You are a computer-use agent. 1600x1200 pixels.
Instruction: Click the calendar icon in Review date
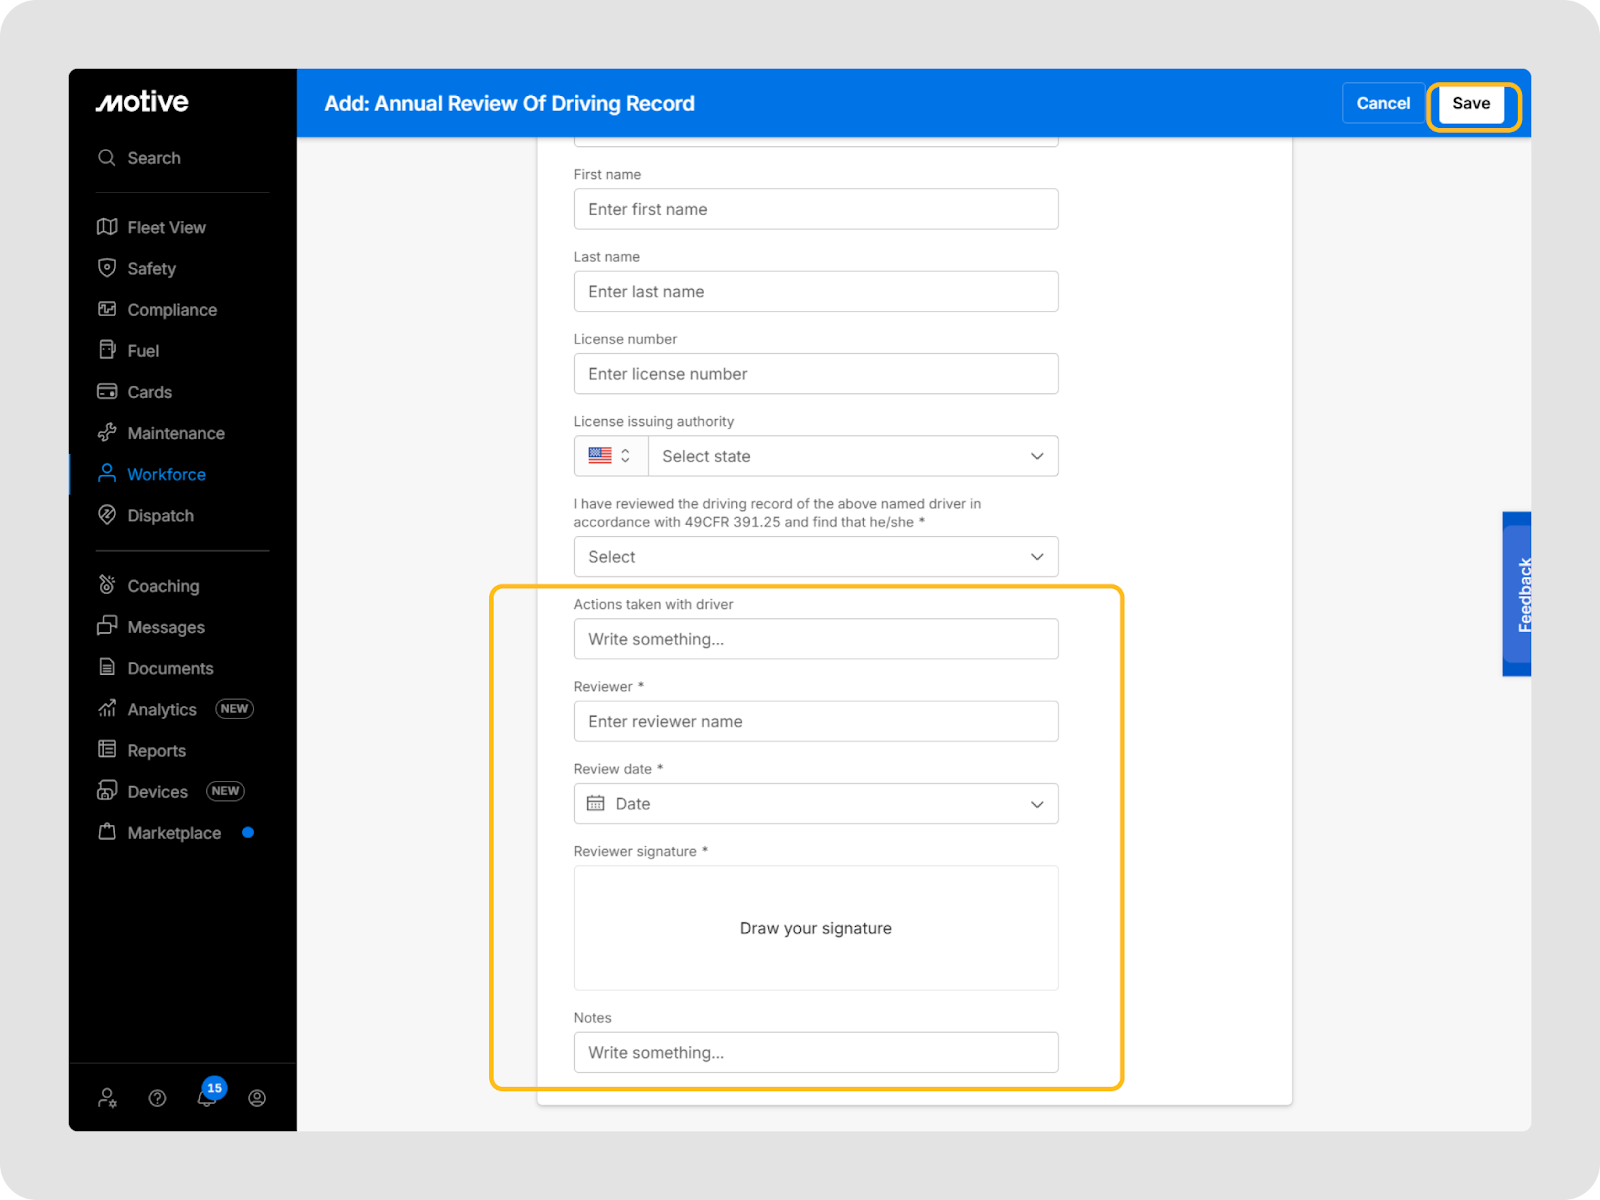(596, 804)
